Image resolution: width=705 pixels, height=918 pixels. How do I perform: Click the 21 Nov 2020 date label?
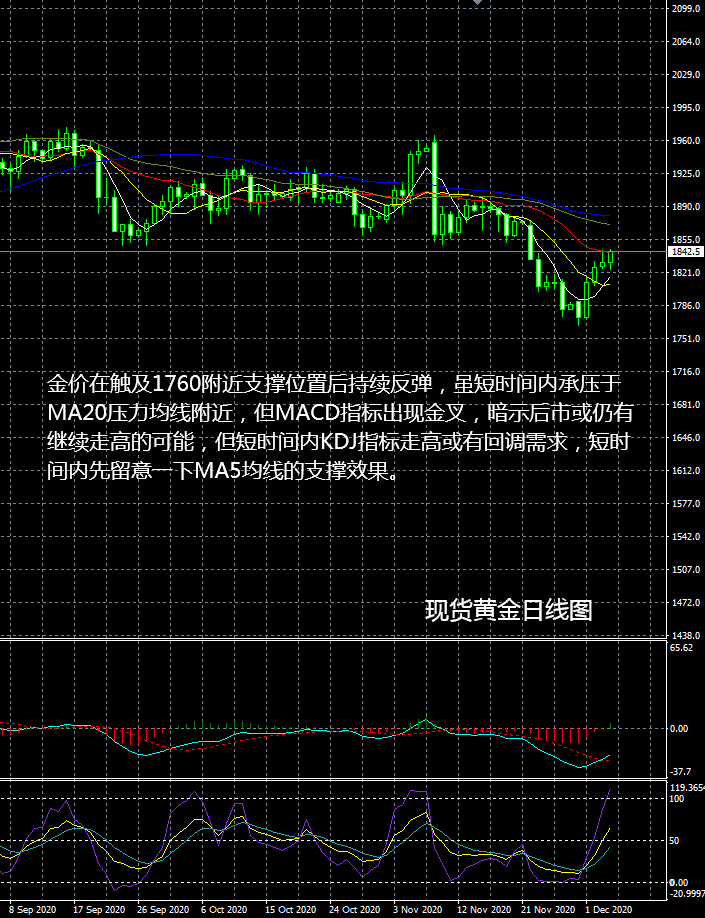548,910
